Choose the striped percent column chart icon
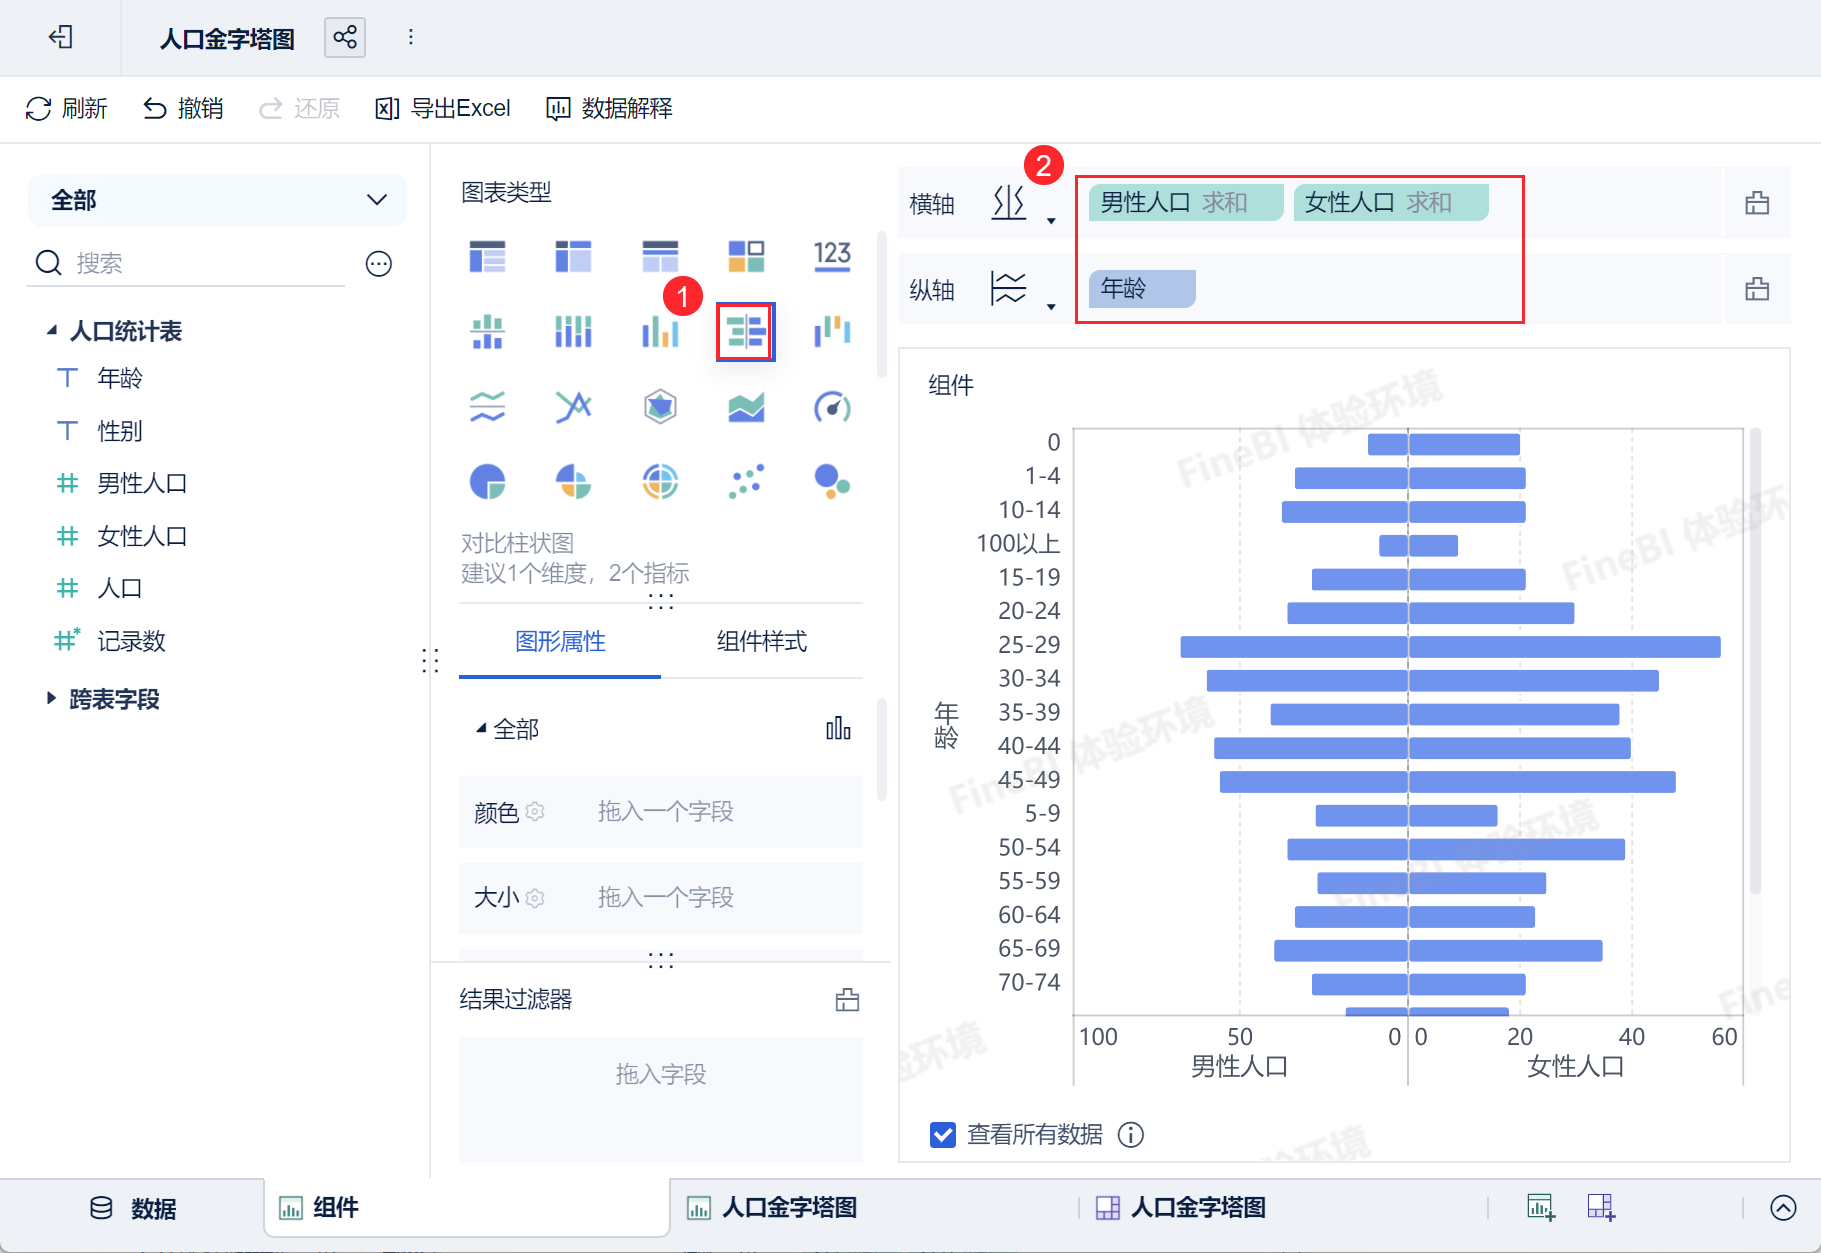The image size is (1821, 1253). (573, 331)
